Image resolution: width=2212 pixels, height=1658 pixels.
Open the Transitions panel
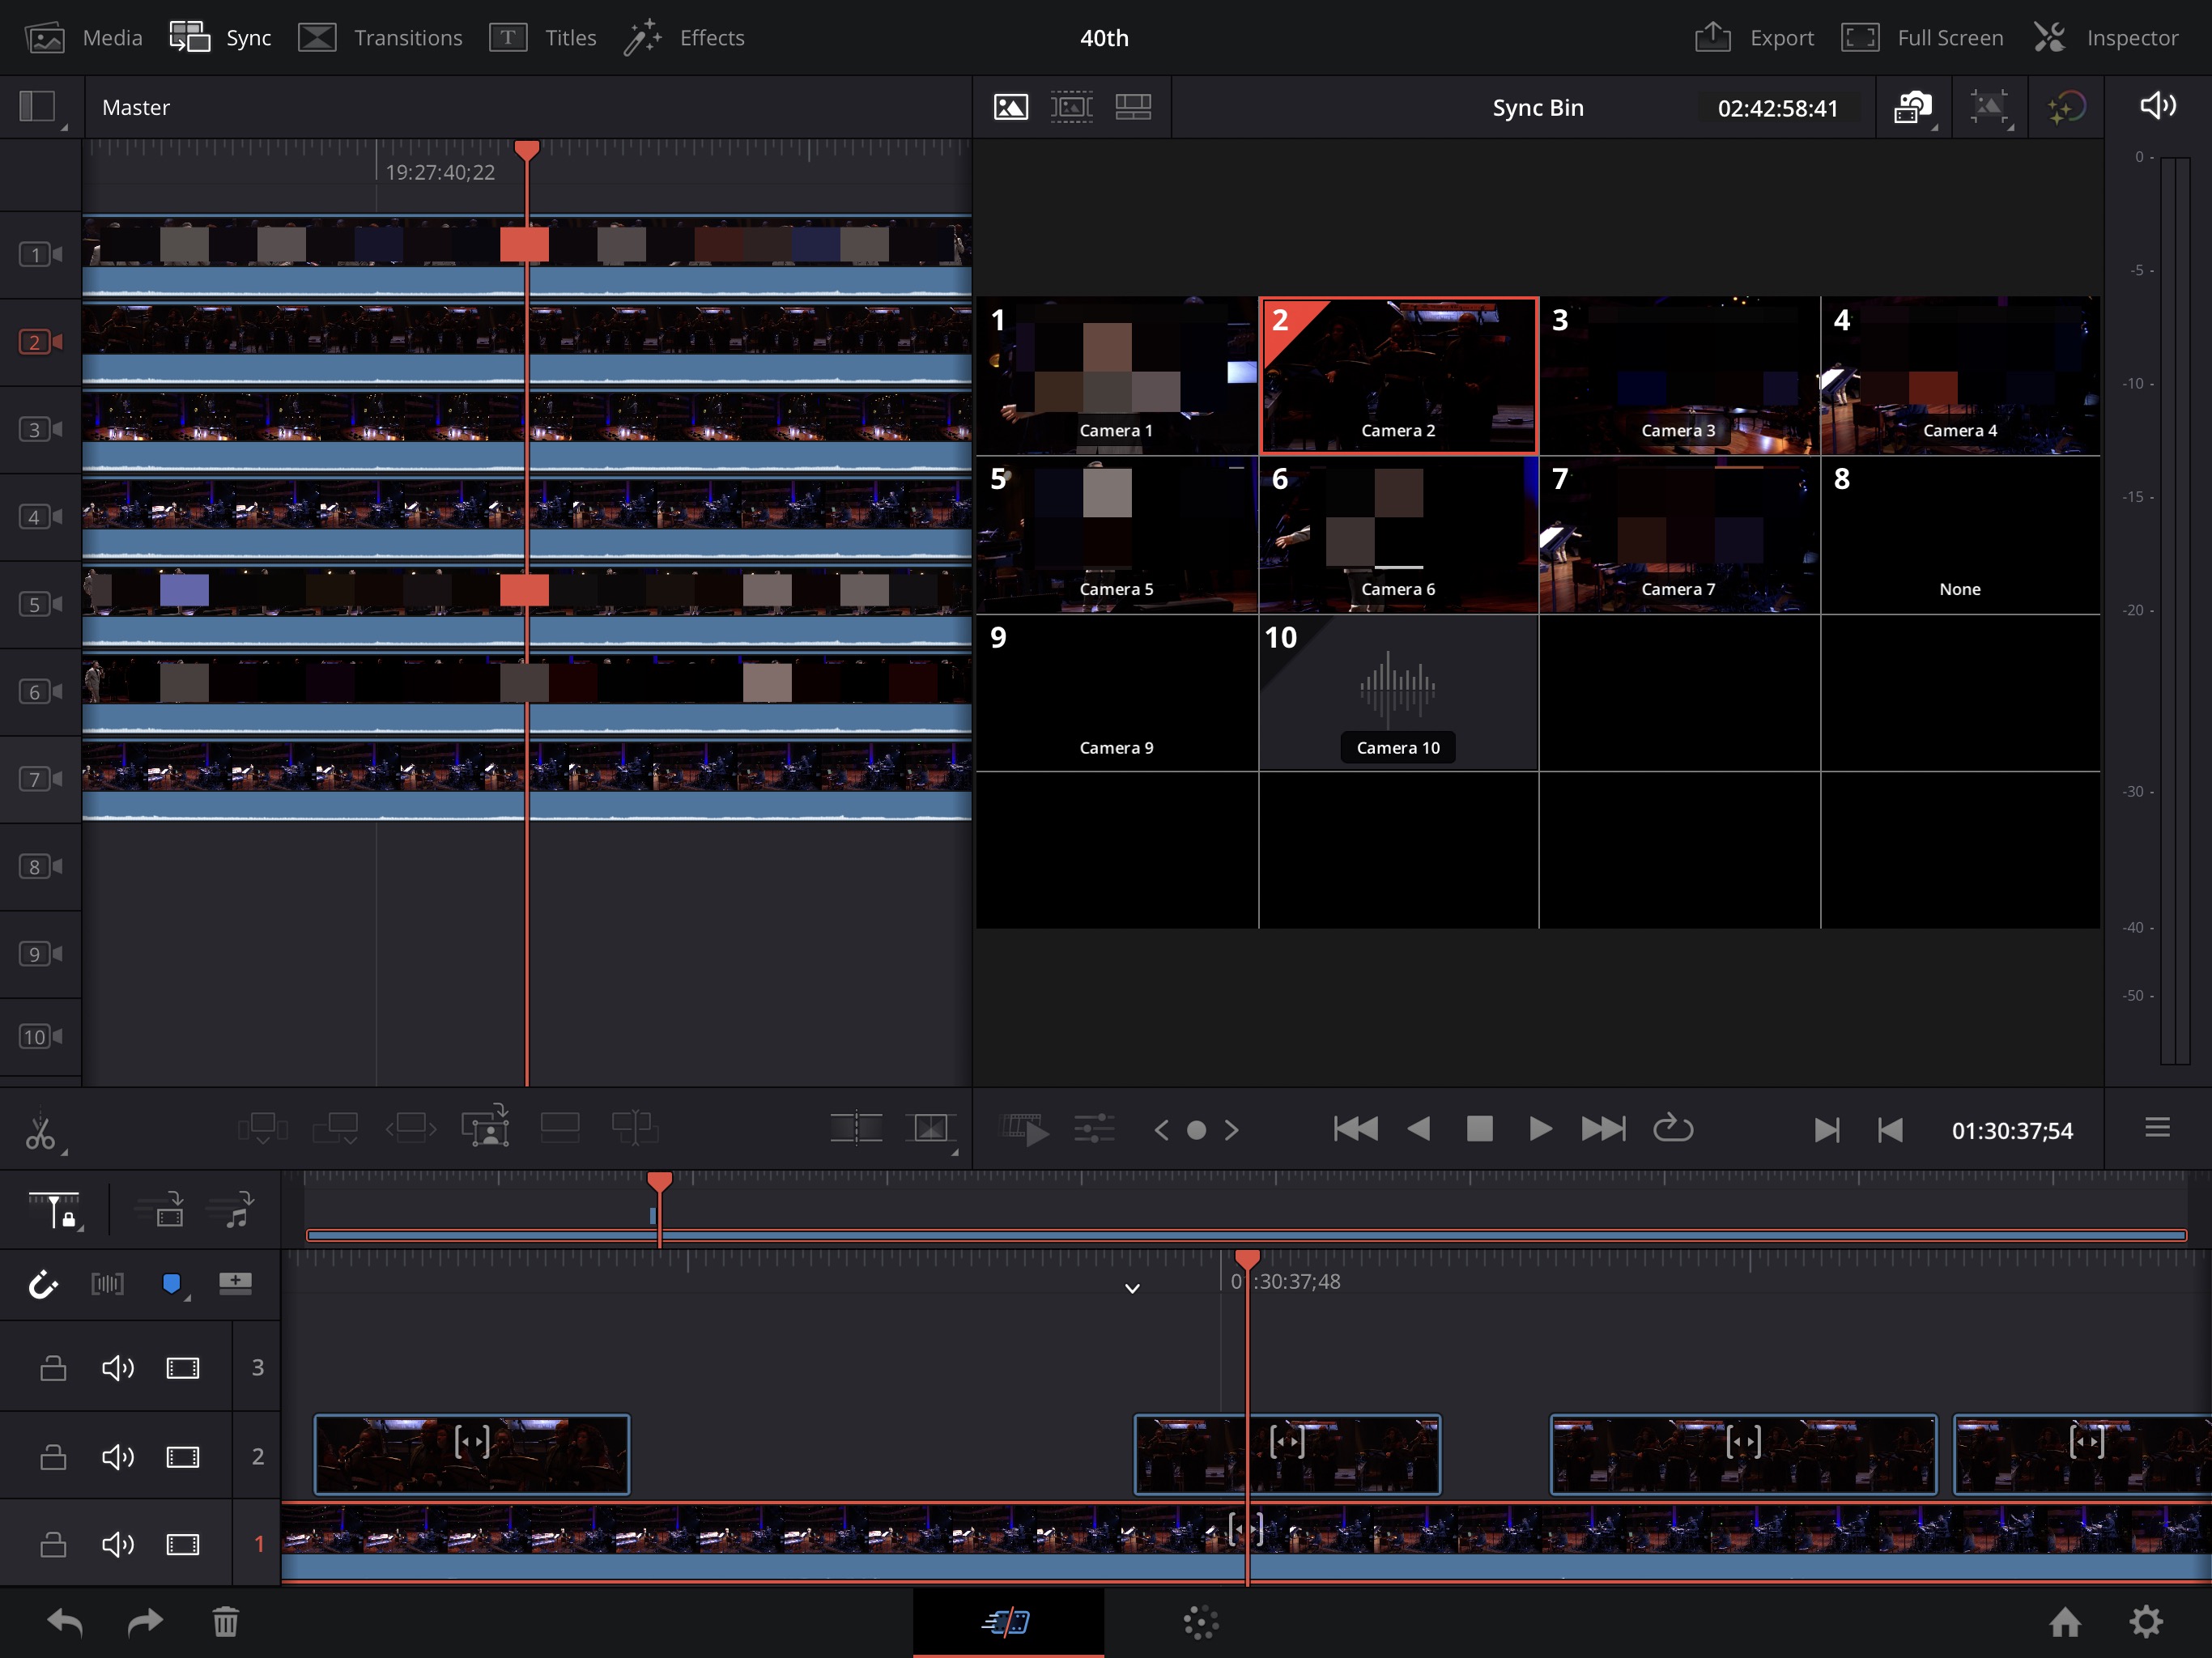[x=385, y=36]
